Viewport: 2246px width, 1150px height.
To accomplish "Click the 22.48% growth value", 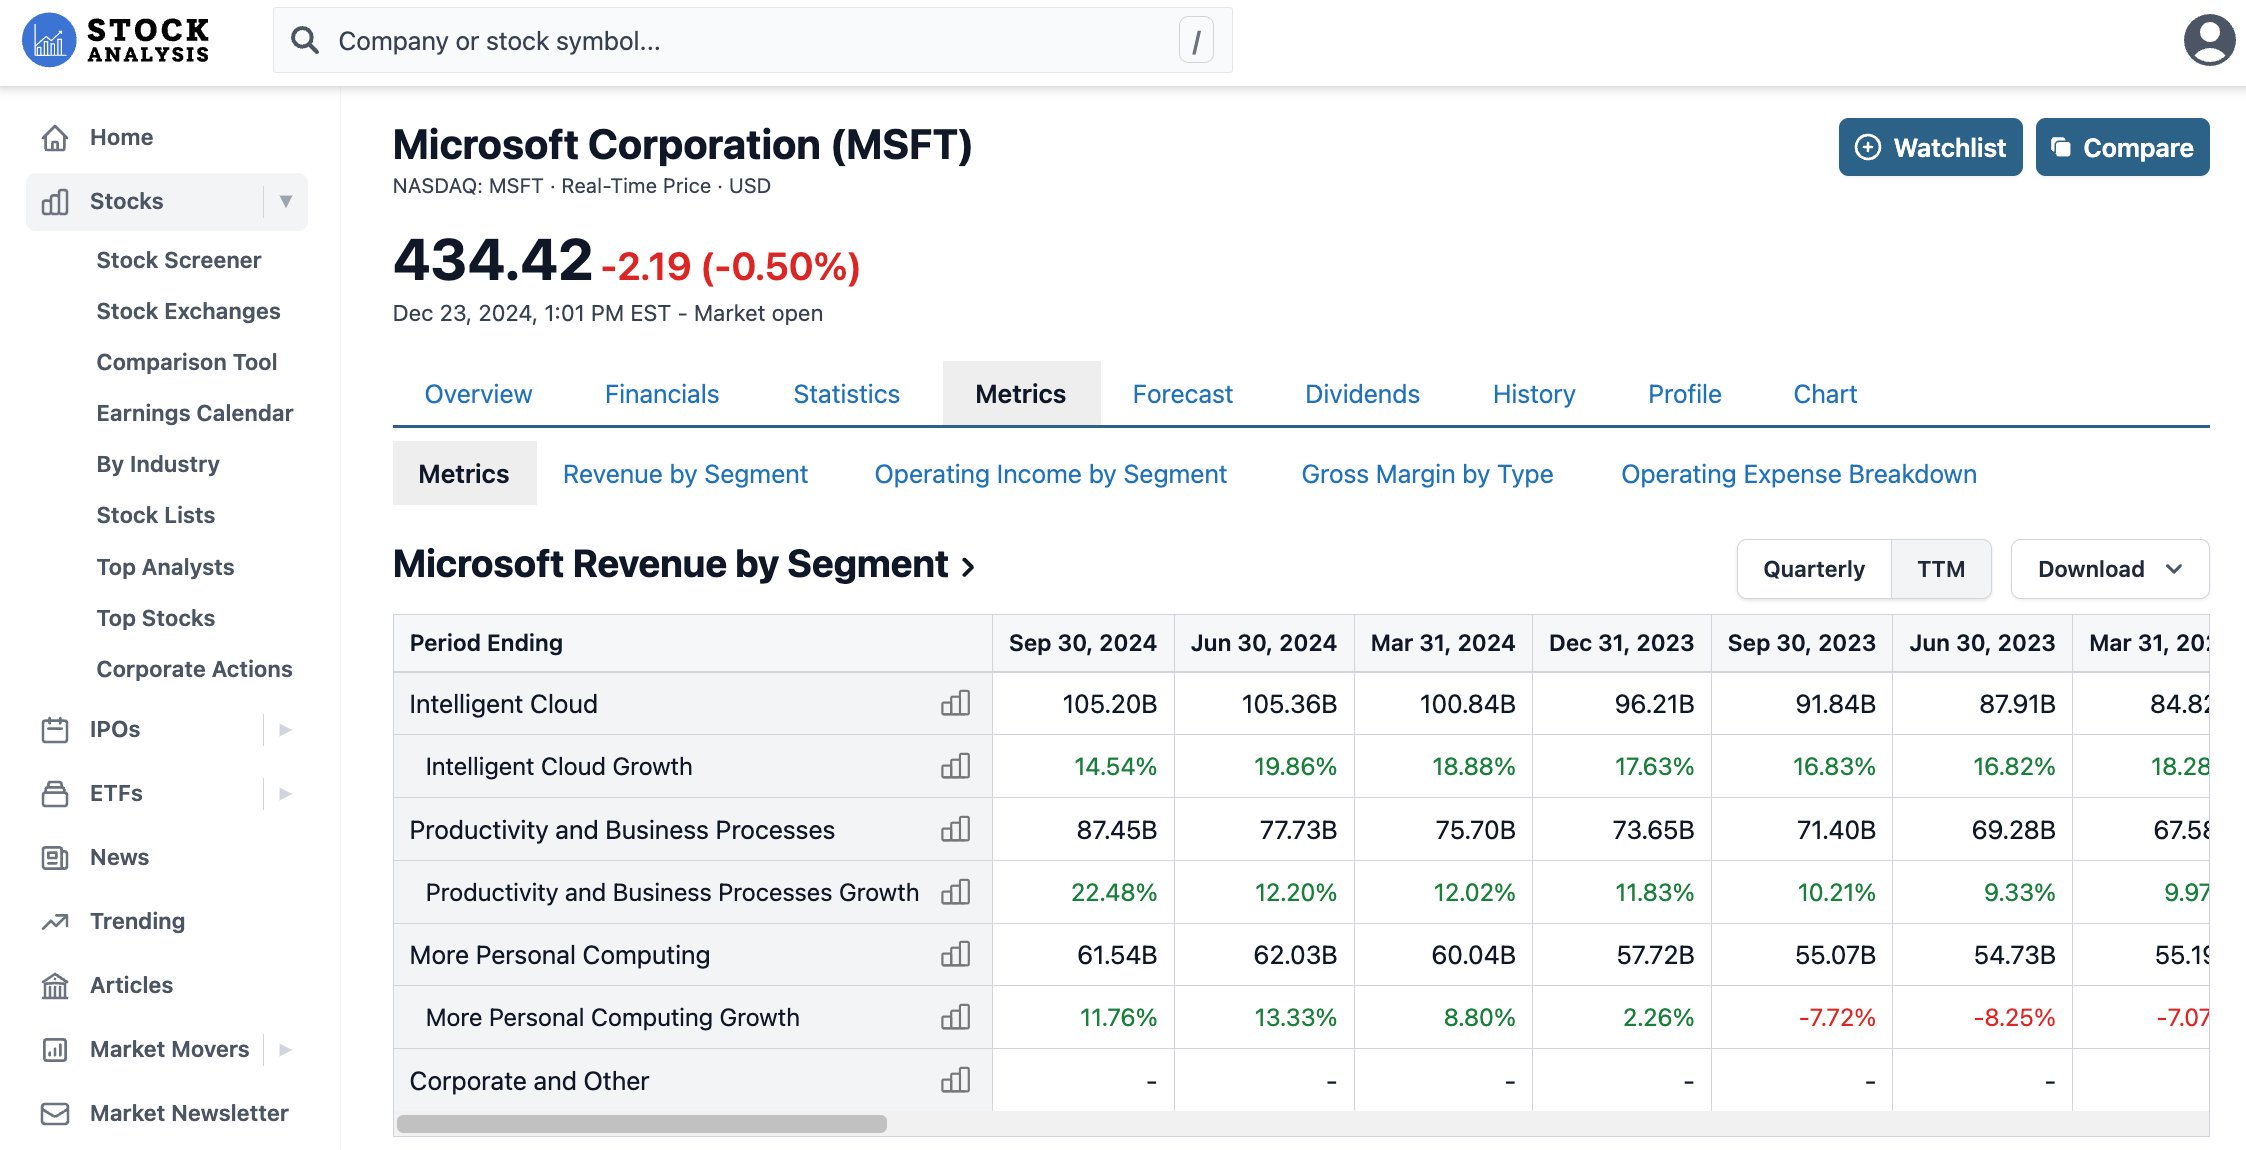I will [x=1114, y=892].
